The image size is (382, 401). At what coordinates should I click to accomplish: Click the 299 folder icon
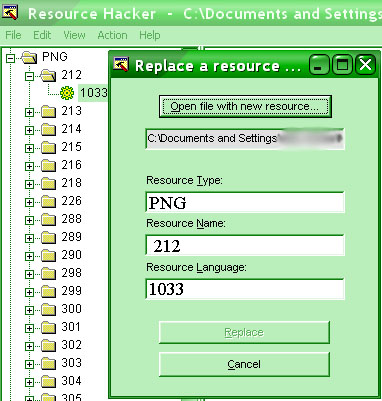(49, 292)
